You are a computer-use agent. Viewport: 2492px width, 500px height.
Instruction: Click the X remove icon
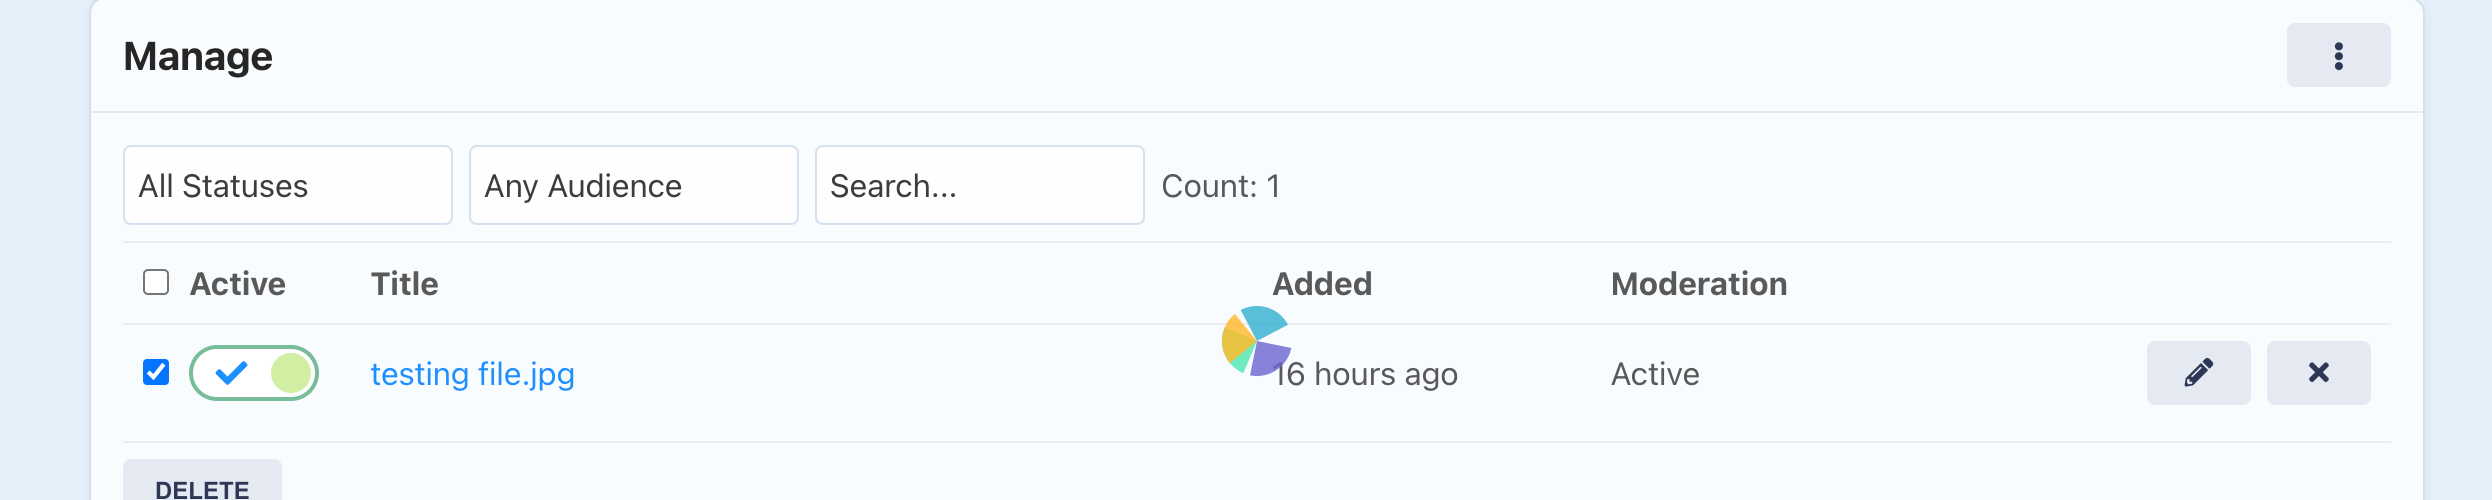[x=2318, y=373]
